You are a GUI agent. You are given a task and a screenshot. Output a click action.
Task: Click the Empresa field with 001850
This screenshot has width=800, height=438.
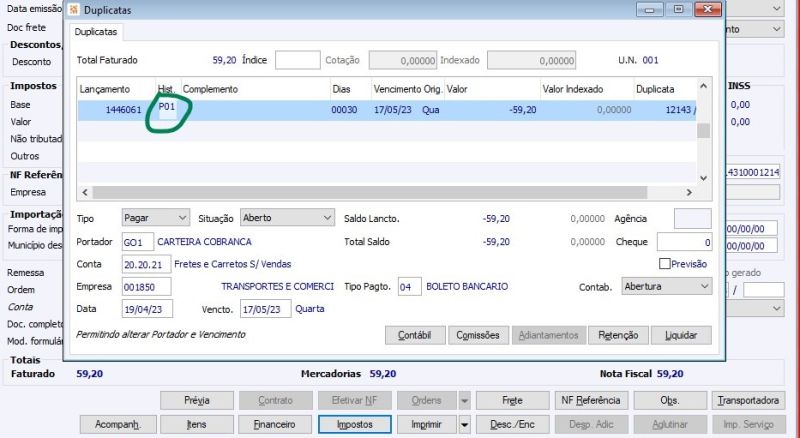click(x=146, y=287)
